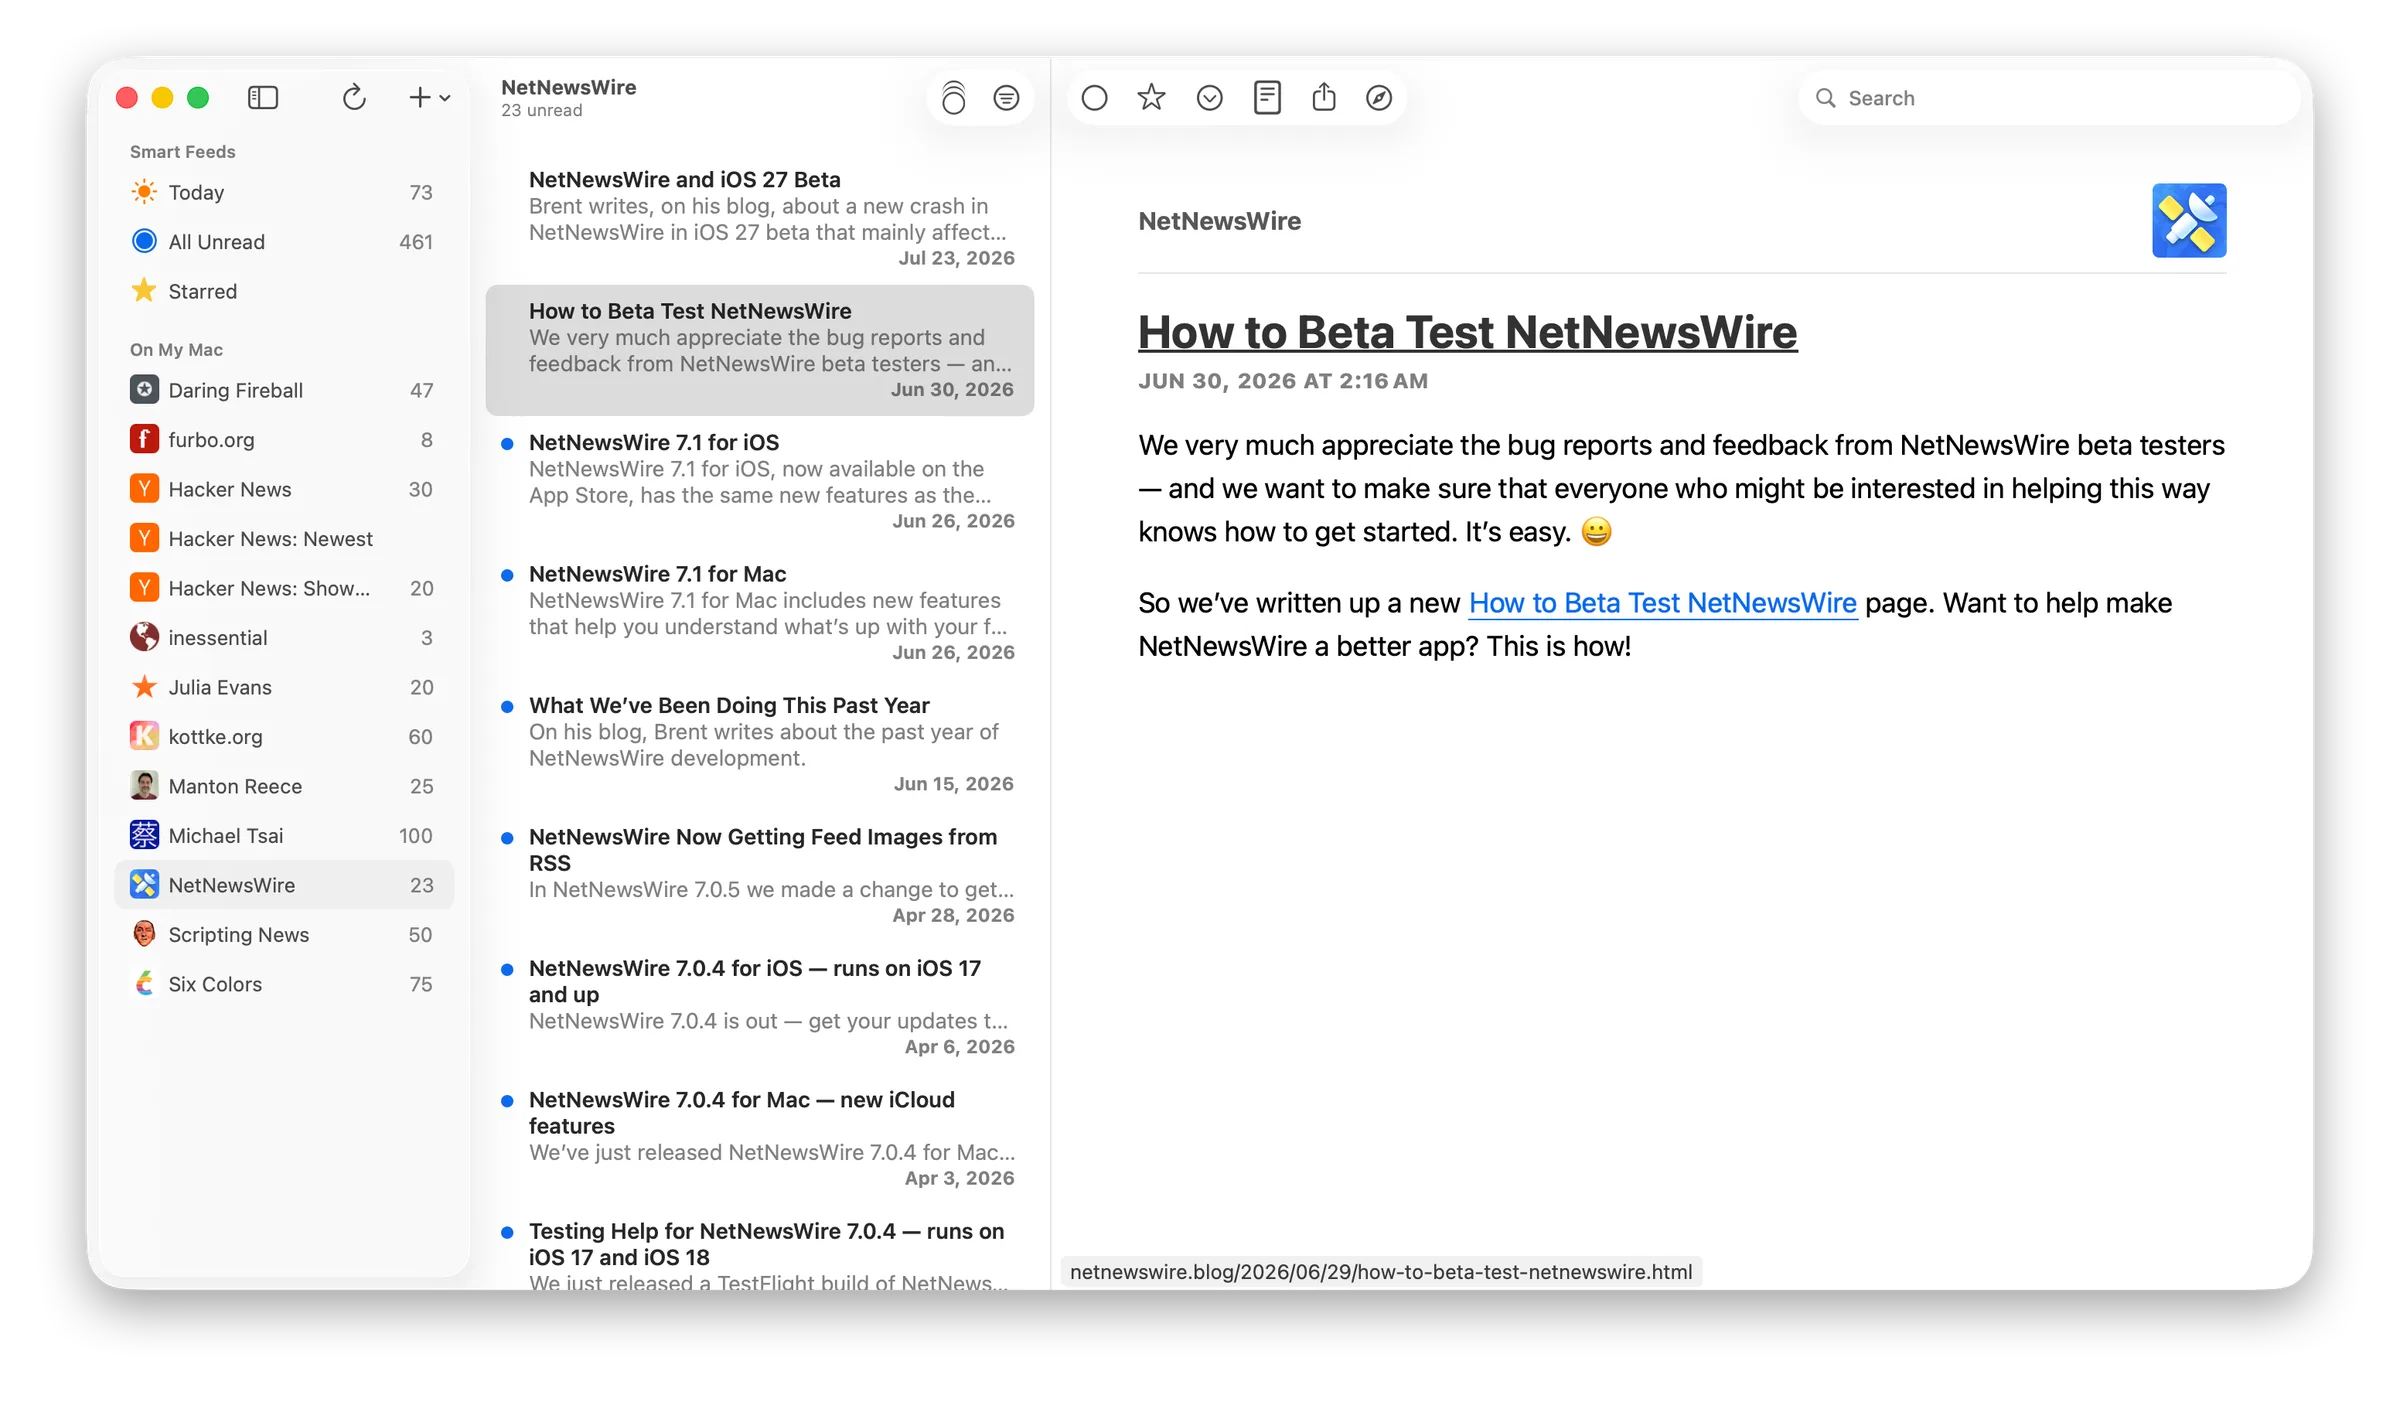The image size is (2400, 1406).
Task: Select the Six Colors feed
Action: click(284, 984)
